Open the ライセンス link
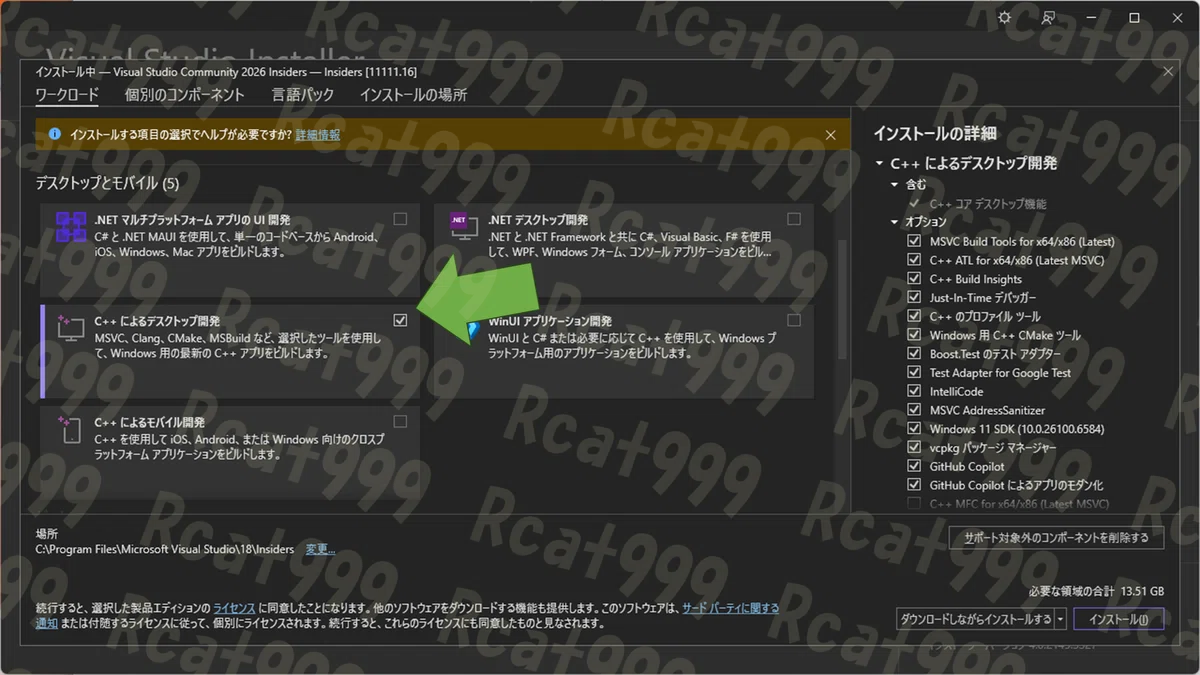Viewport: 1200px width, 675px height. click(x=234, y=607)
